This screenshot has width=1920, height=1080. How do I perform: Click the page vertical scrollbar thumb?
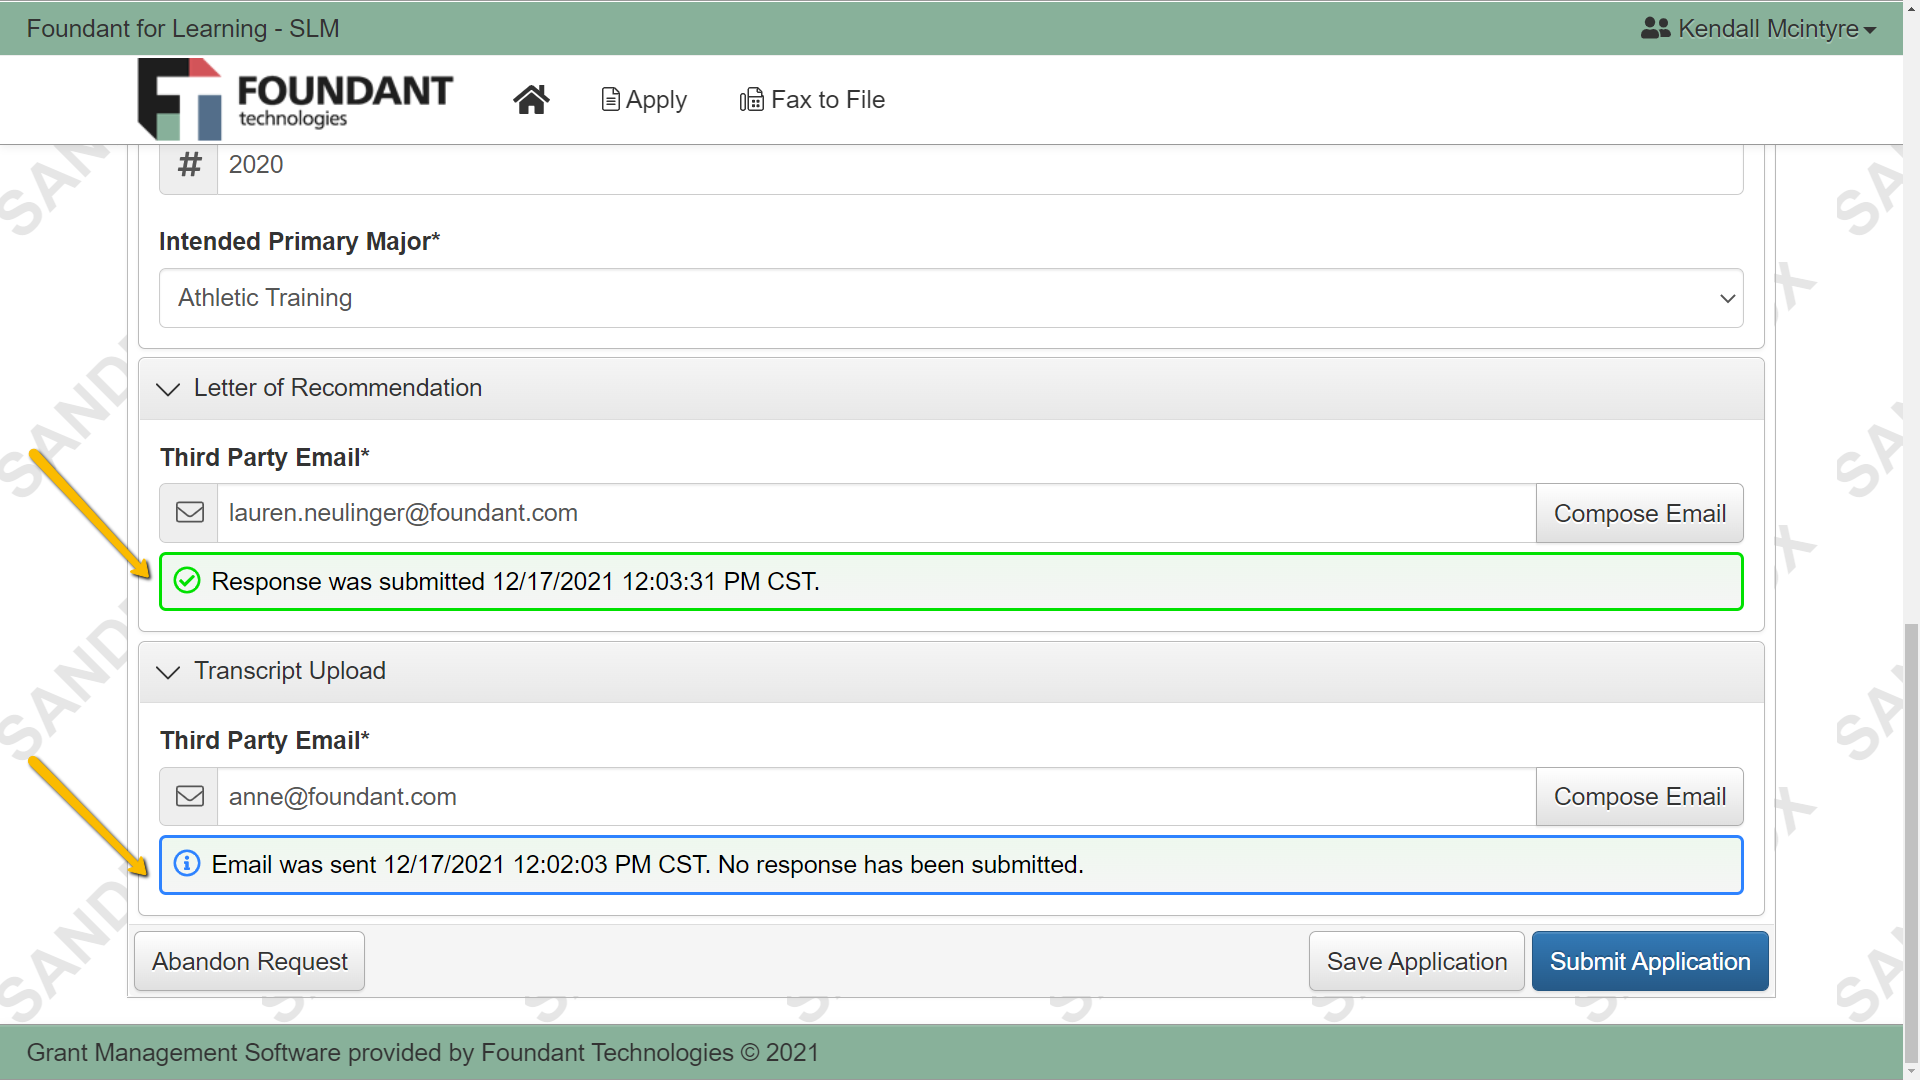[x=1911, y=842]
